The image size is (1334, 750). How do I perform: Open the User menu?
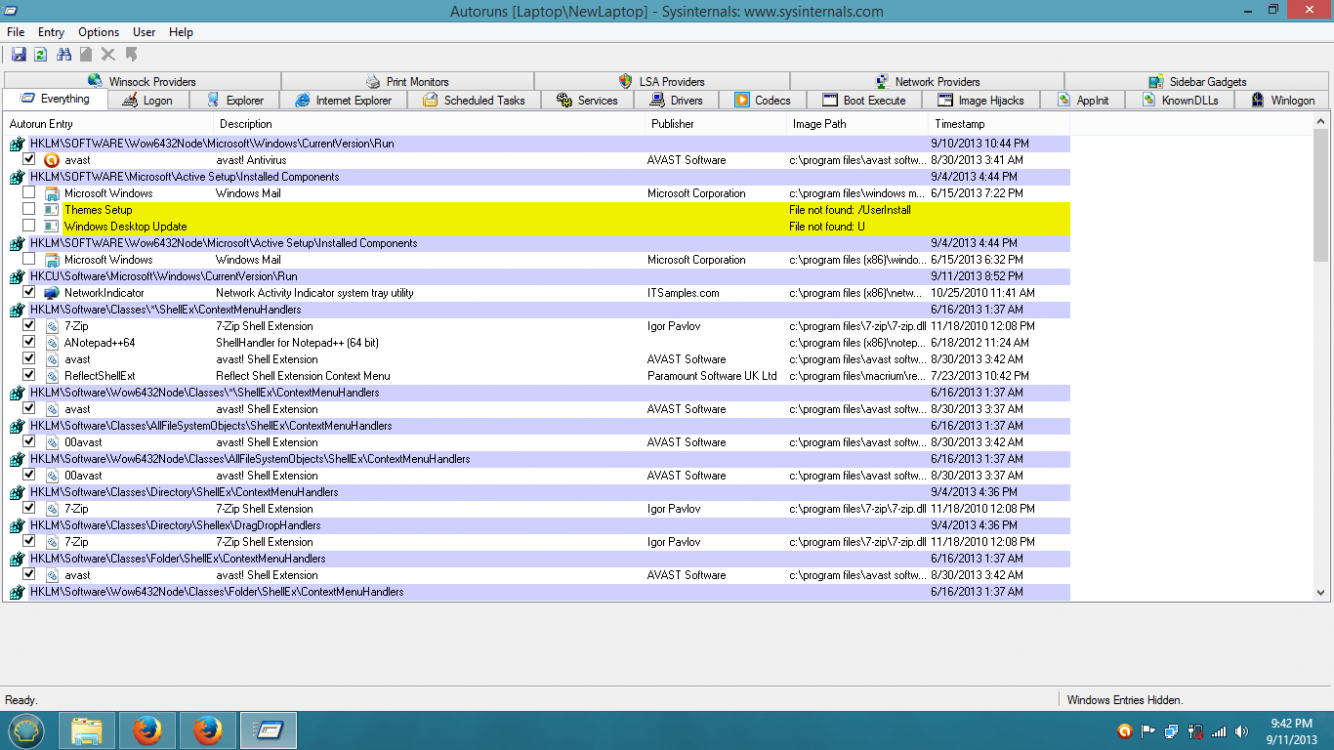(x=144, y=32)
